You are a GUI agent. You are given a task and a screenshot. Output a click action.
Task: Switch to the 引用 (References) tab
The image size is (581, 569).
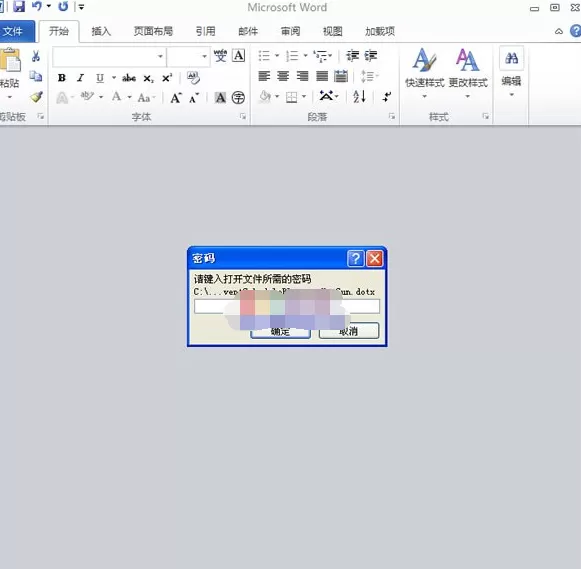pyautogui.click(x=206, y=31)
